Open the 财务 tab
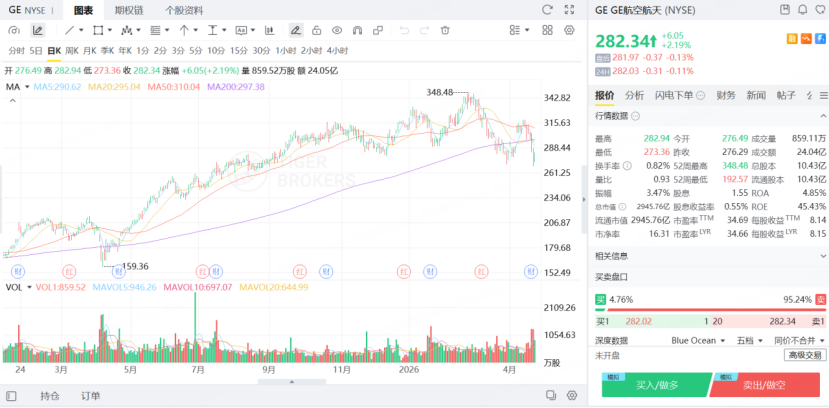The width and height of the screenshot is (829, 408). tap(725, 95)
